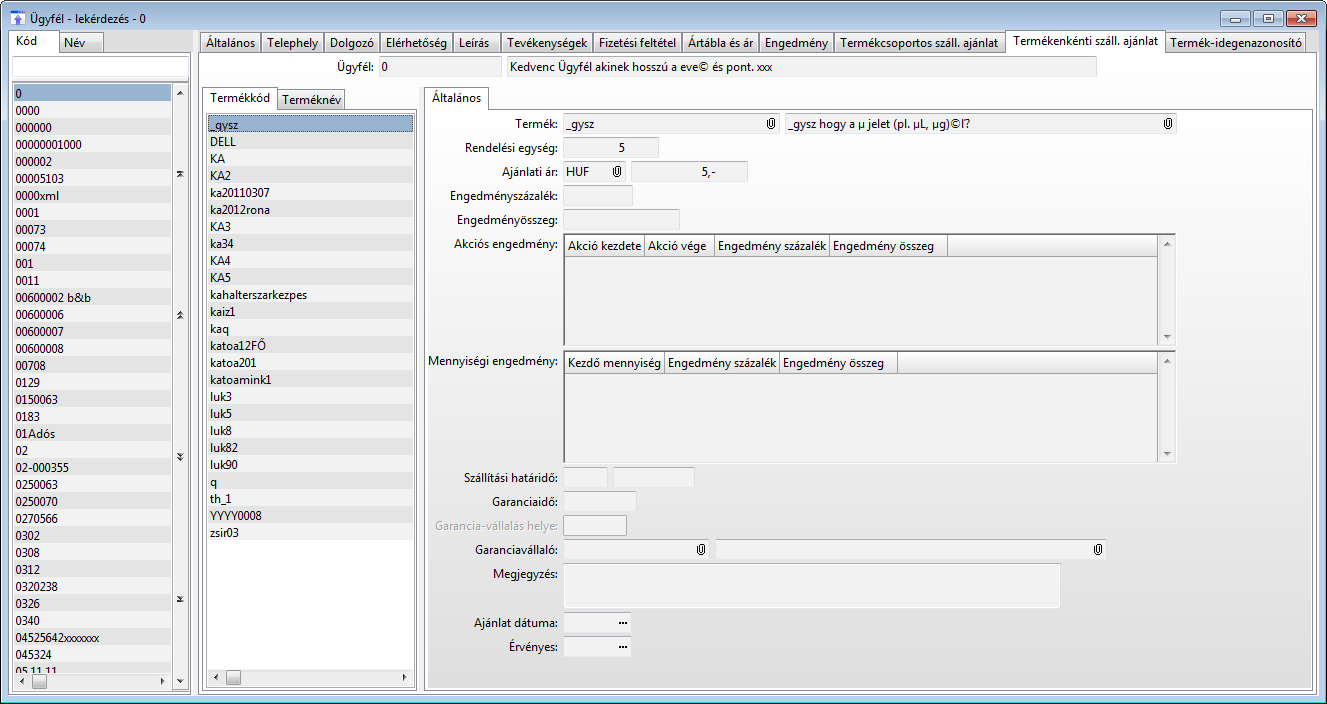The image size is (1327, 704).
Task: Select the Általános sub-tab above Termék field
Action: point(456,98)
